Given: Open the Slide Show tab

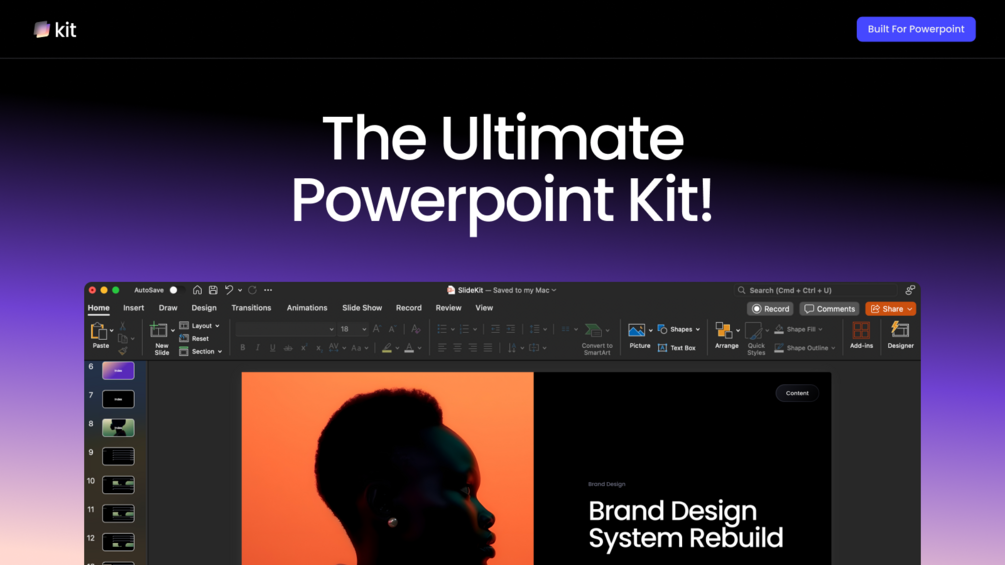Looking at the screenshot, I should (x=362, y=308).
